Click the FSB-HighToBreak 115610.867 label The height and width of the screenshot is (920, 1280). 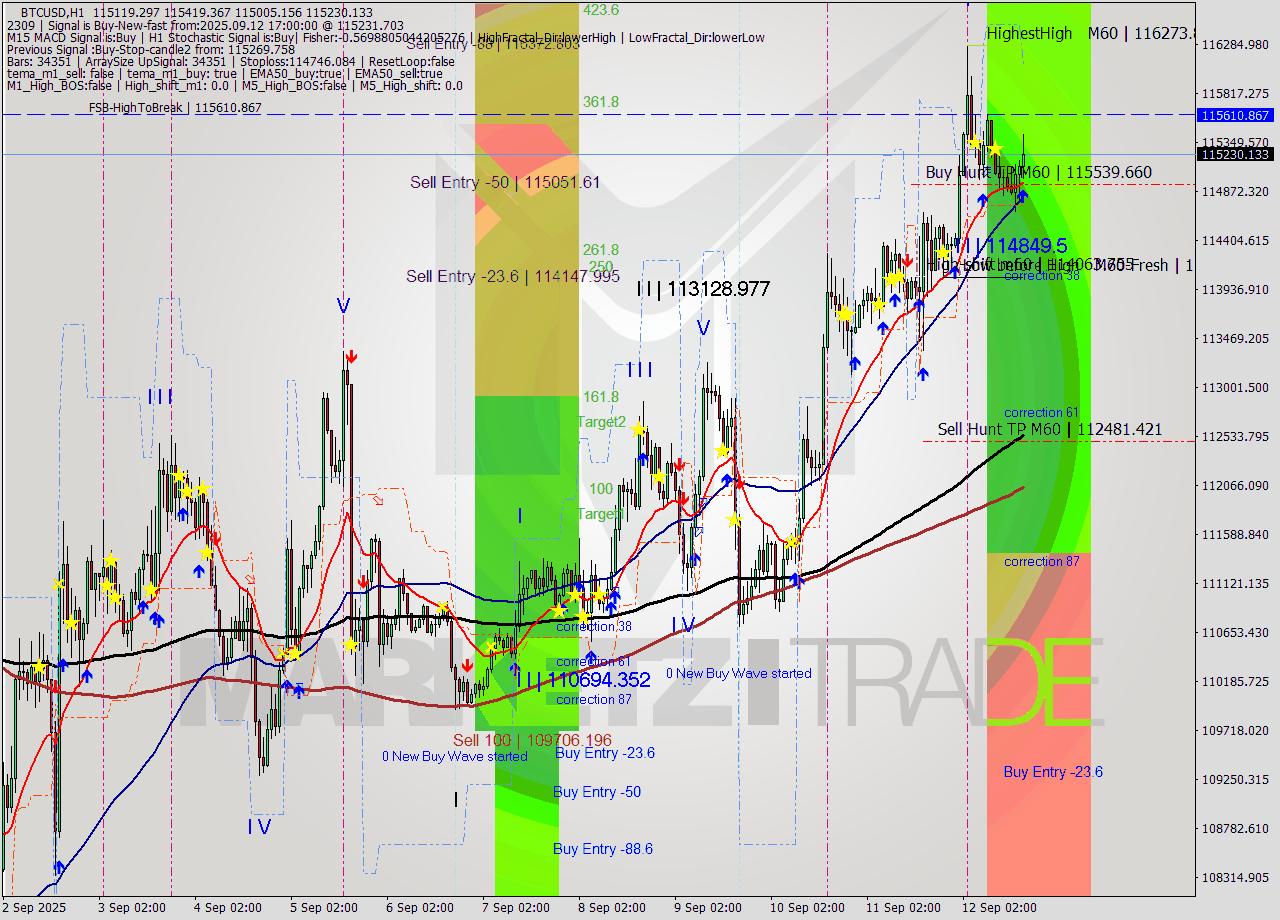175,107
